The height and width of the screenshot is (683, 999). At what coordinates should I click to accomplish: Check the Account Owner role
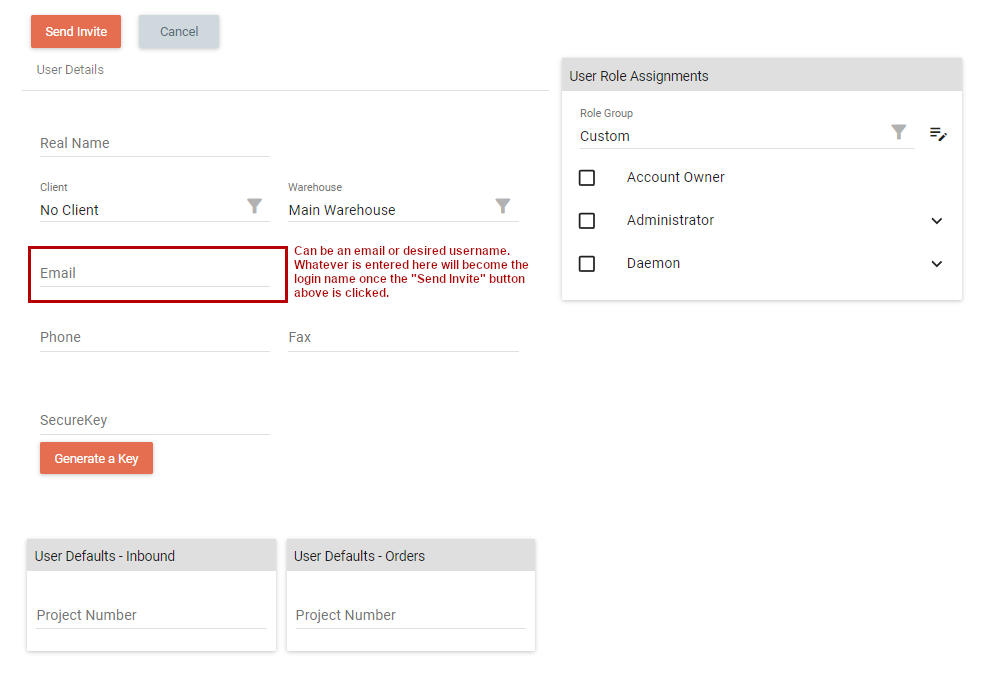[587, 178]
